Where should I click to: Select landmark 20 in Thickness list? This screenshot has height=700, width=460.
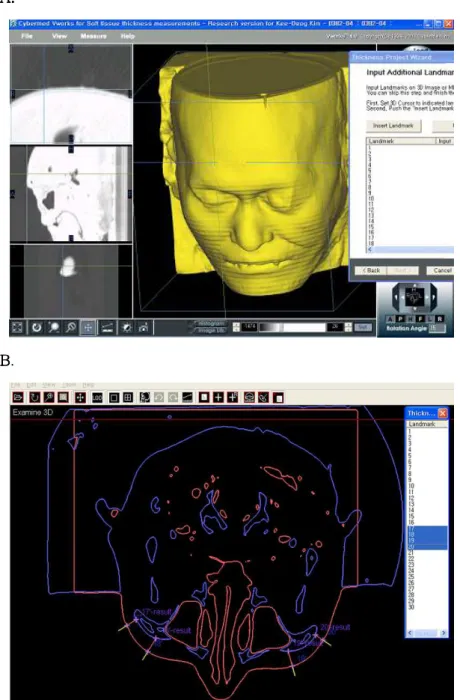point(427,547)
